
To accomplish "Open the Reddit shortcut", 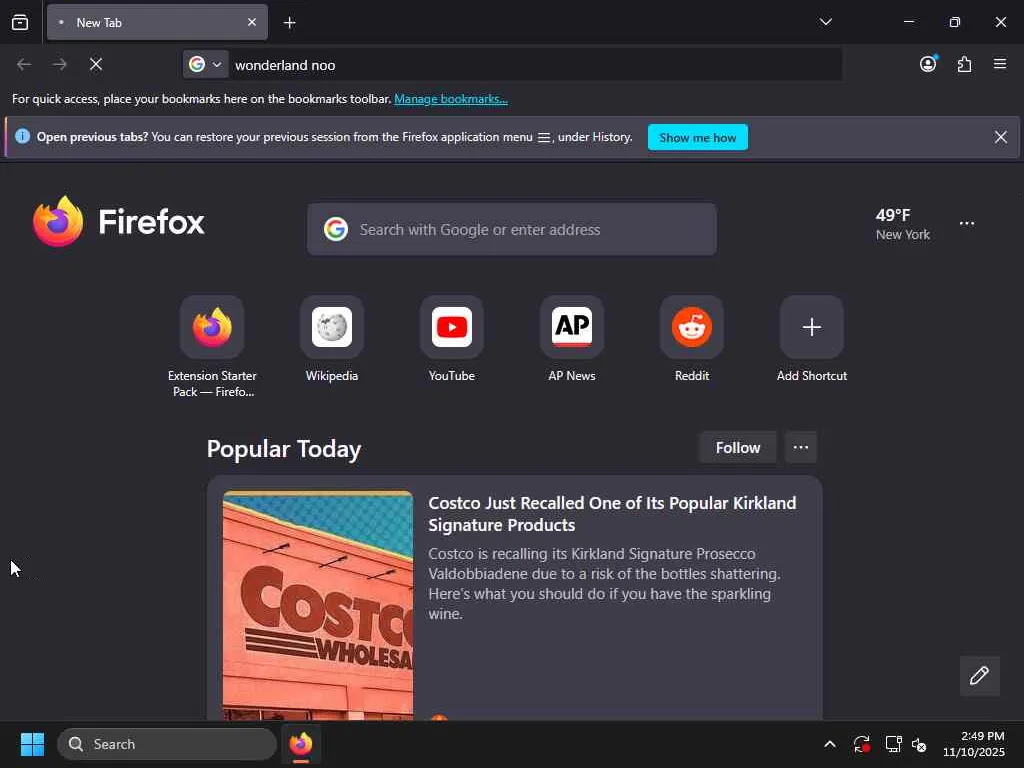I will pos(692,340).
